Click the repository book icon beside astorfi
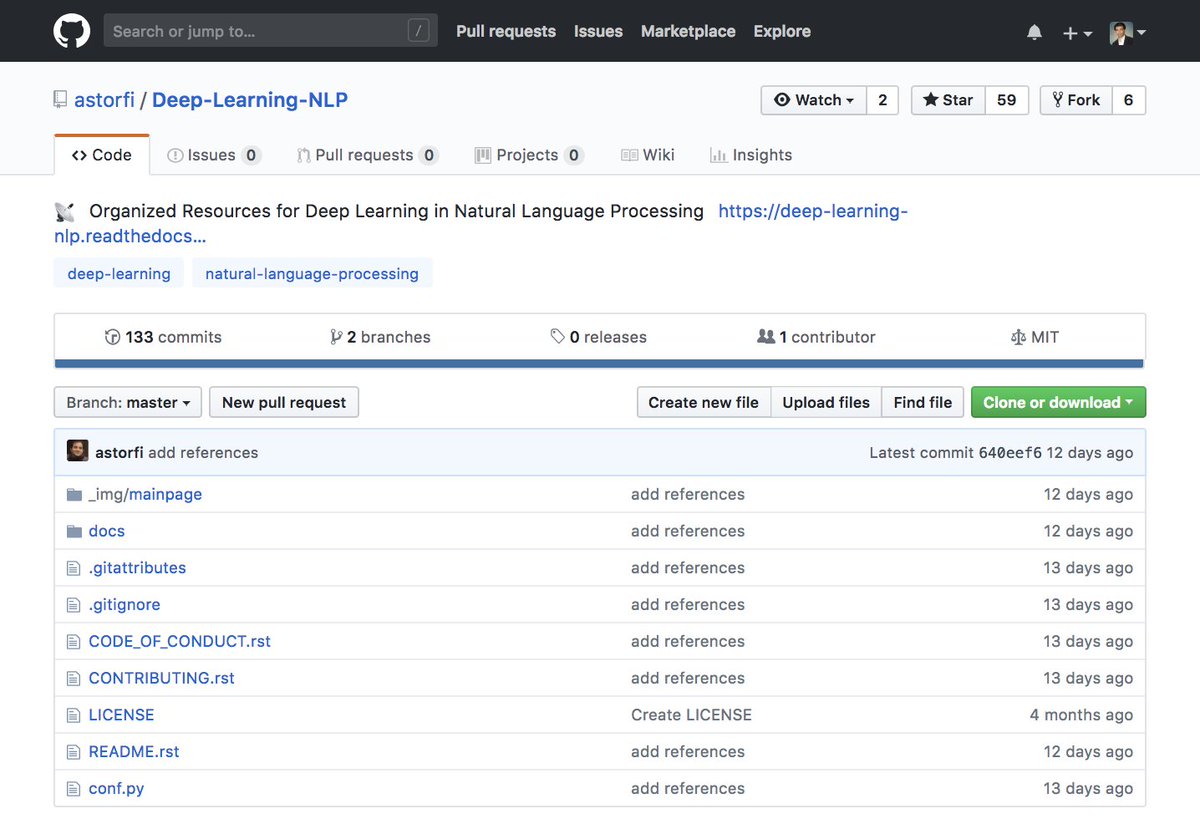This screenshot has width=1200, height=819. click(x=61, y=100)
